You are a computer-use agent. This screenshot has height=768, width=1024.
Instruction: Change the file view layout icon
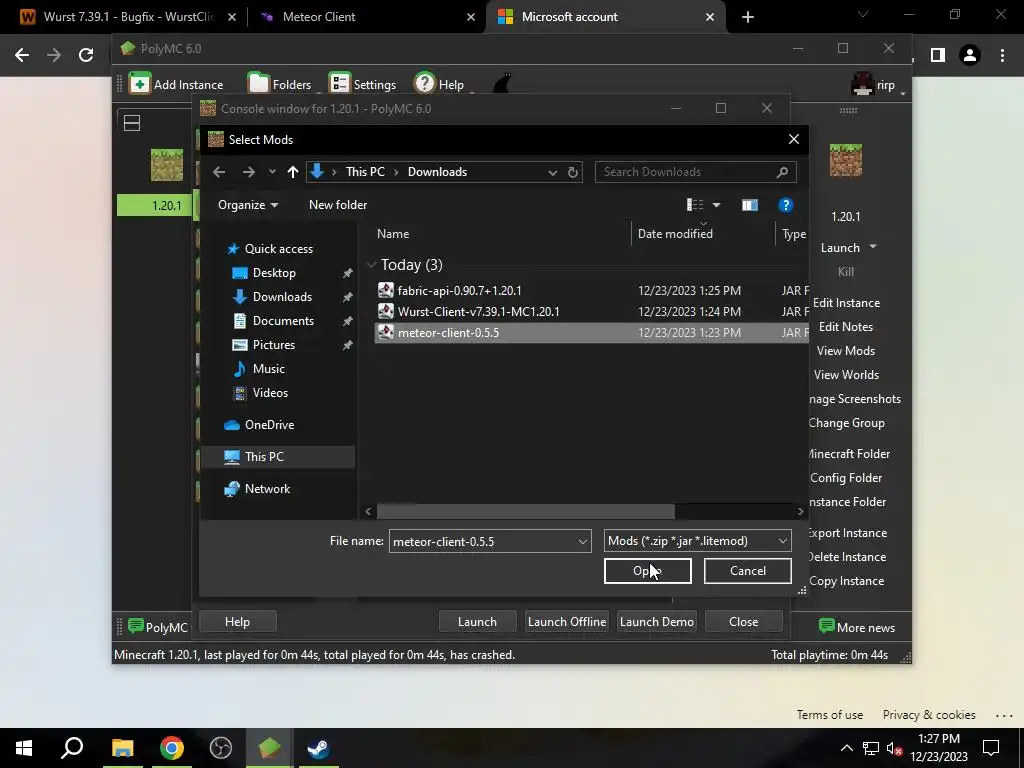(x=695, y=205)
